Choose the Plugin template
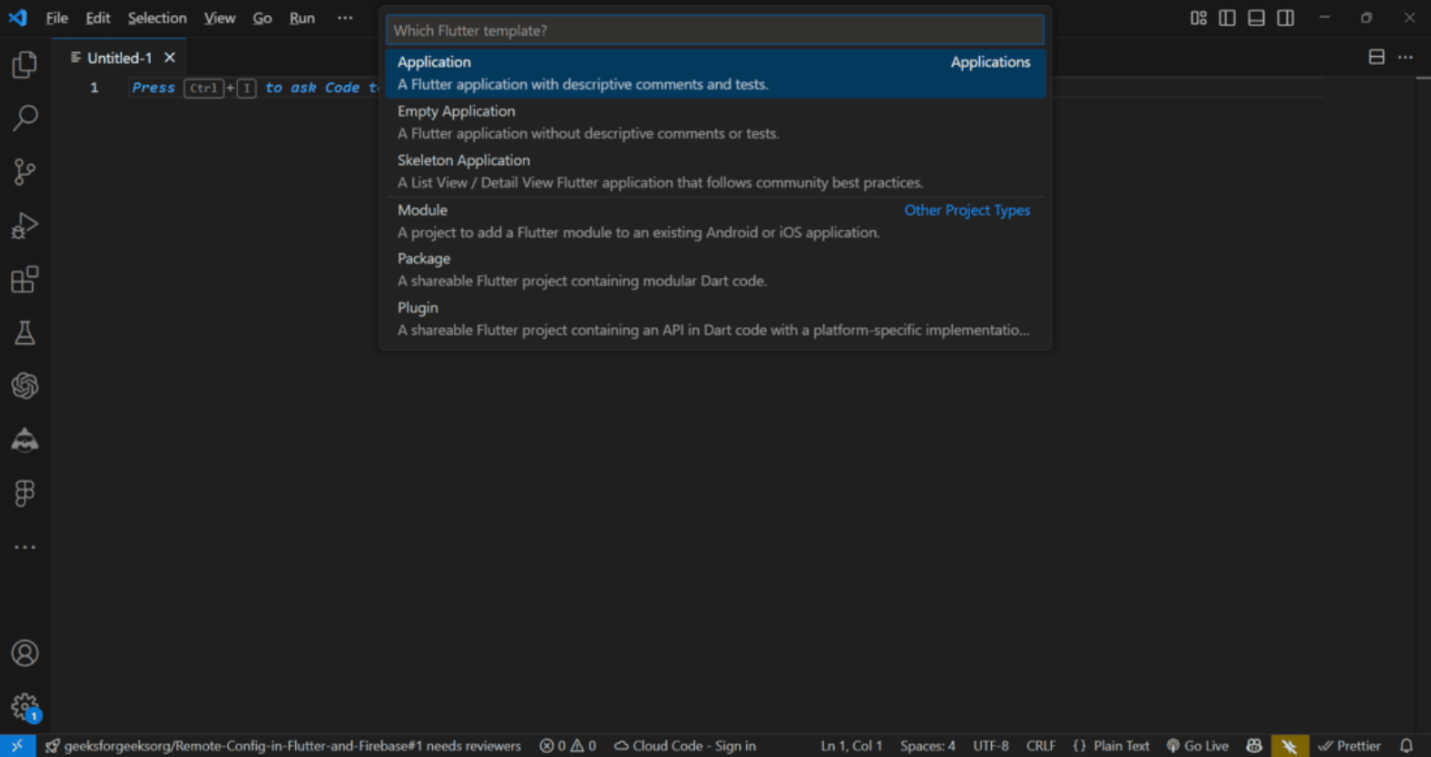 715,319
